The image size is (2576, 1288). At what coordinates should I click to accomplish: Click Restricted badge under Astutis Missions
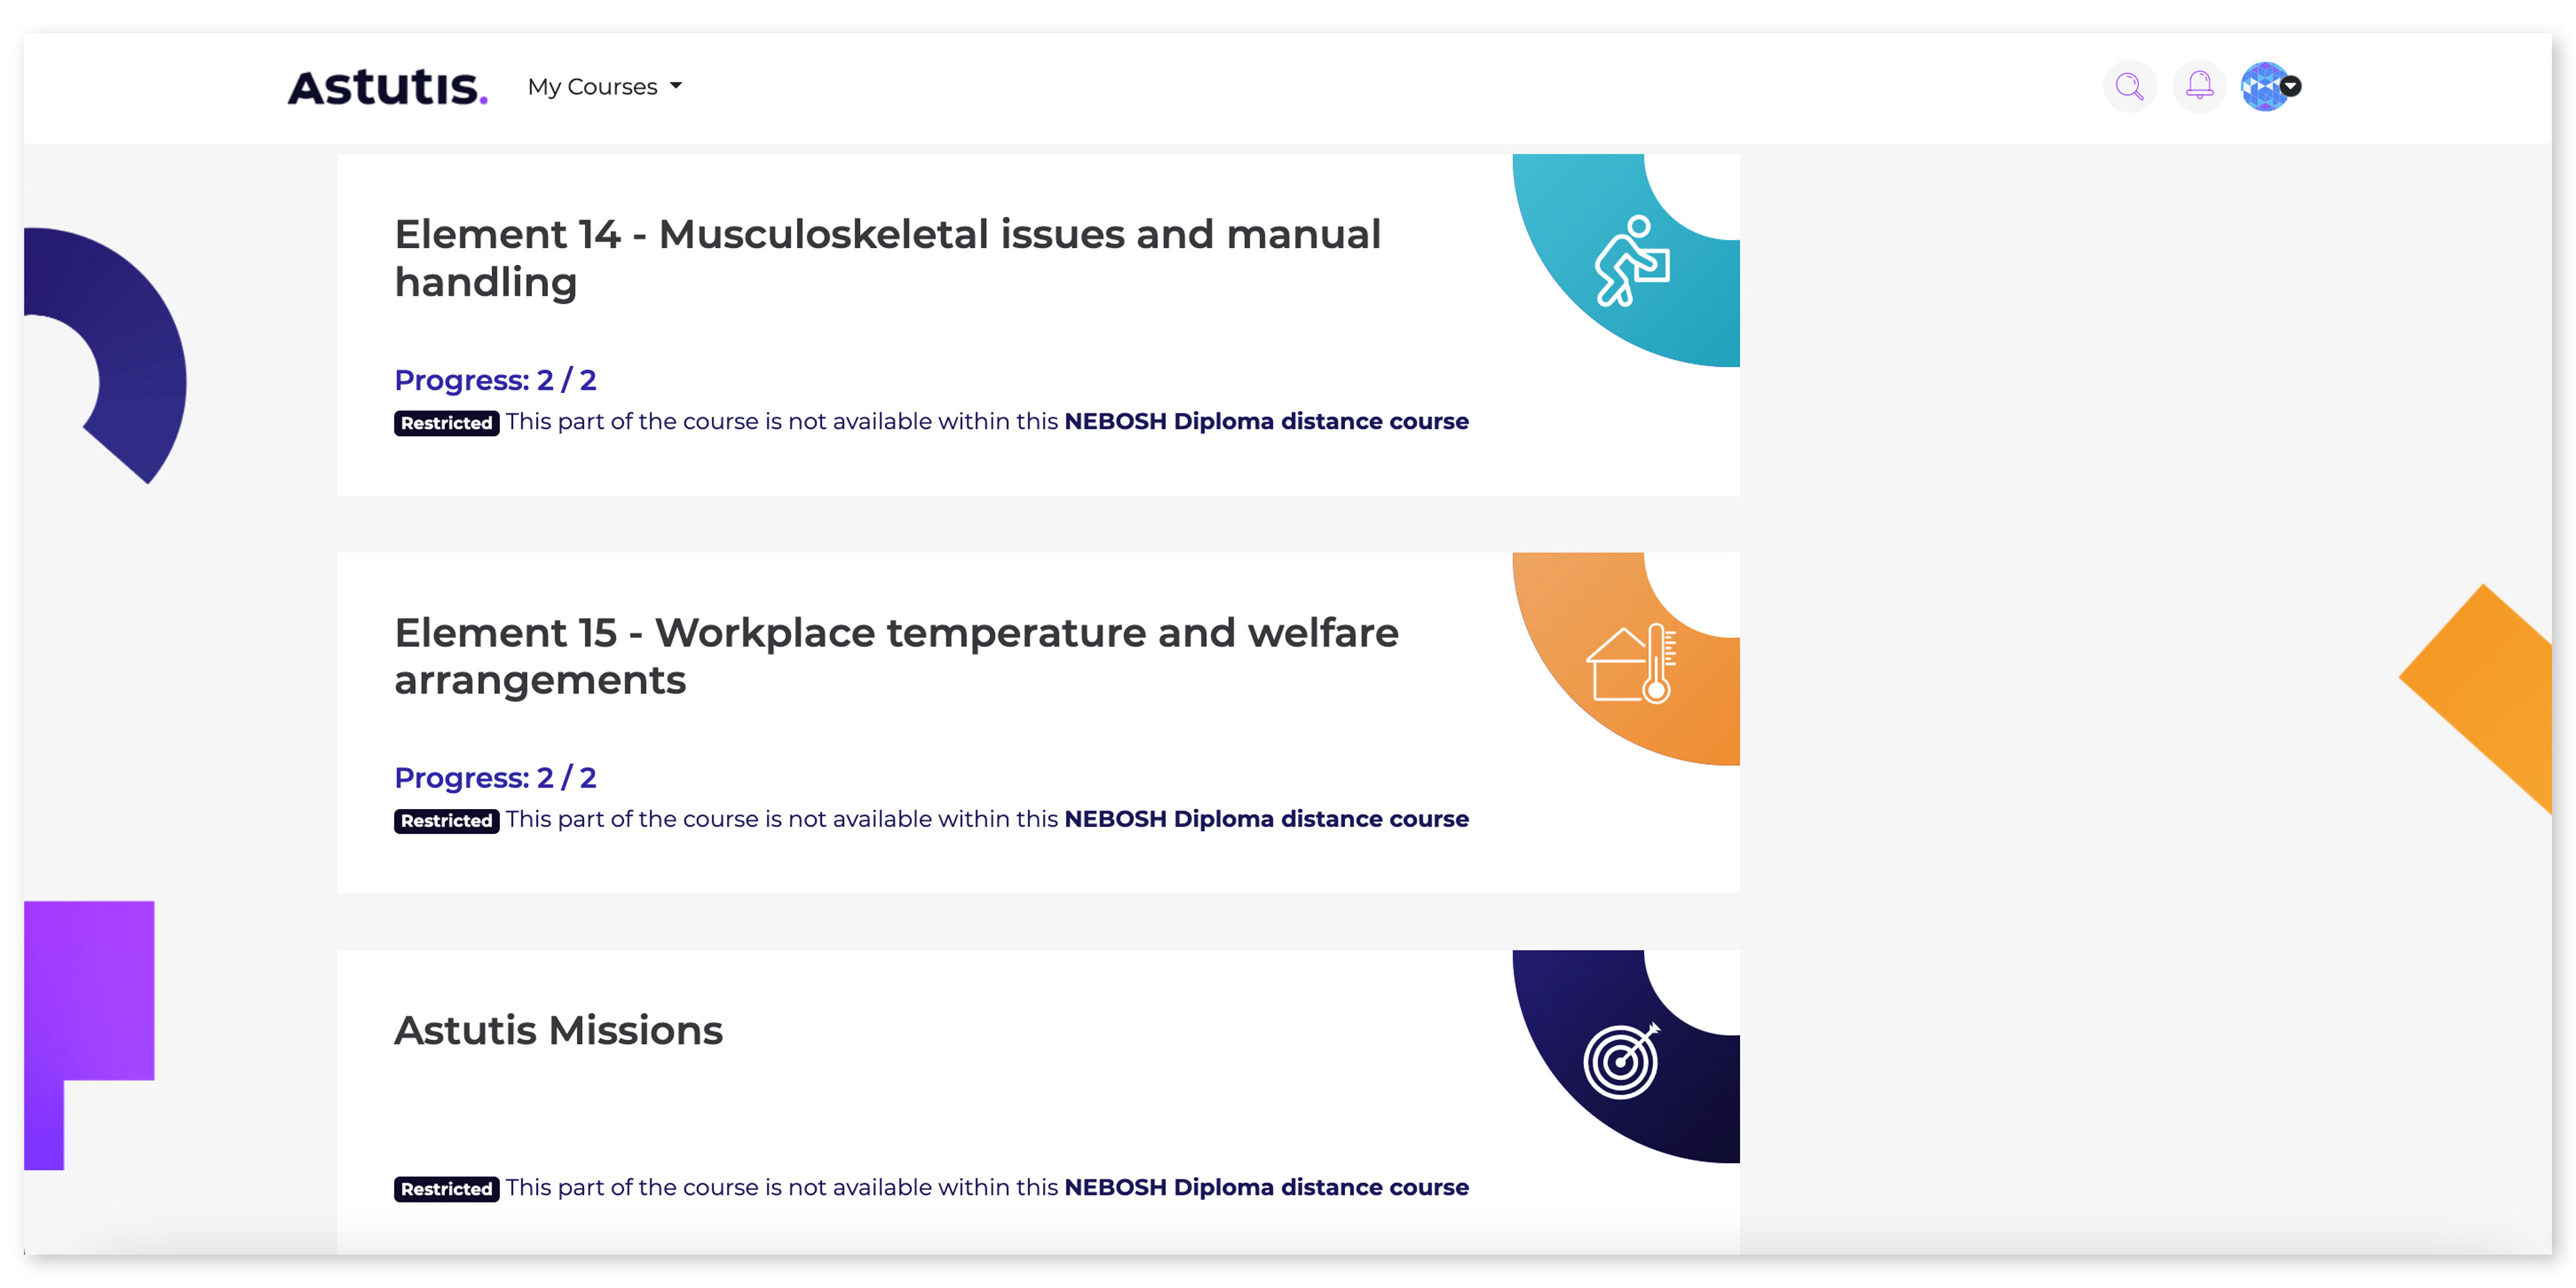point(446,1189)
